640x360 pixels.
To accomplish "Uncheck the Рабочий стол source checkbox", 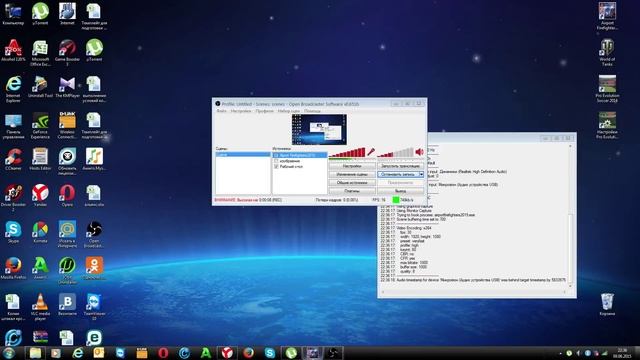I will 276,167.
